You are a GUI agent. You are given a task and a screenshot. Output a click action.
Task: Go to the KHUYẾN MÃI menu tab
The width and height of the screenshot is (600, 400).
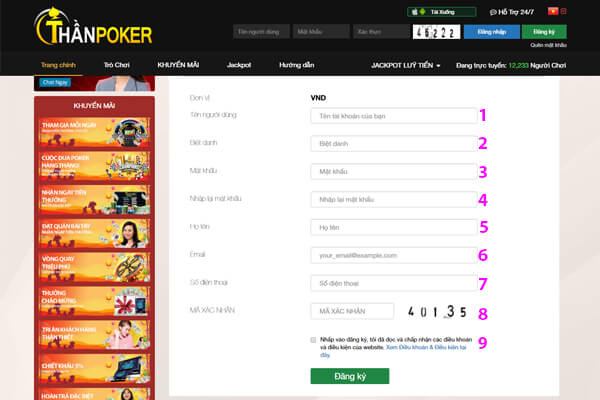(178, 65)
